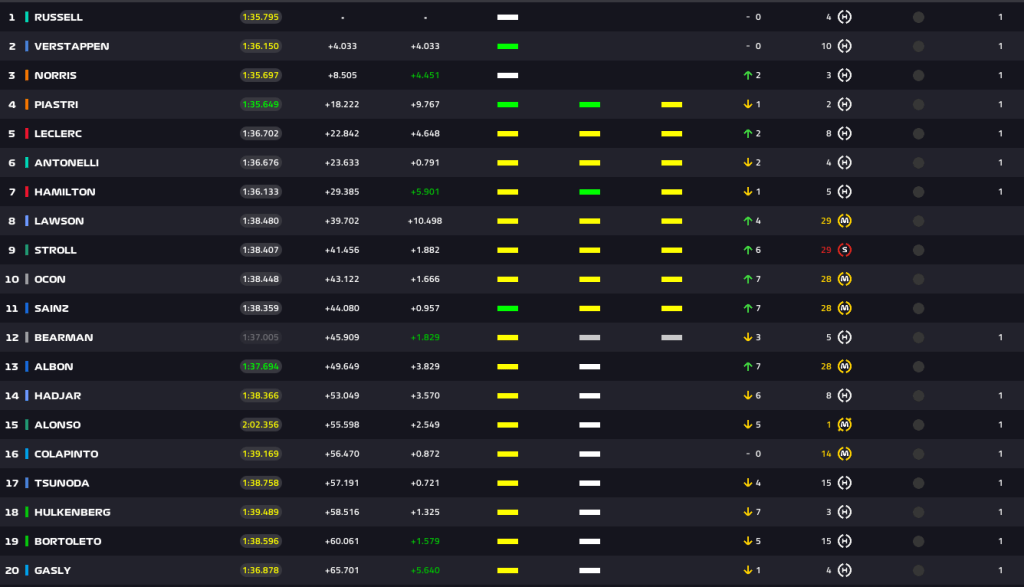Click Ocon's tyre age 28

pos(826,279)
